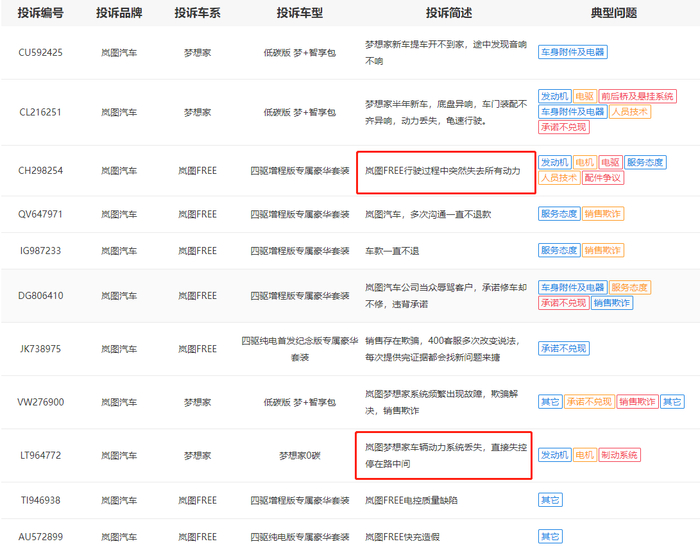Open complaint number CU592425

click(41, 53)
